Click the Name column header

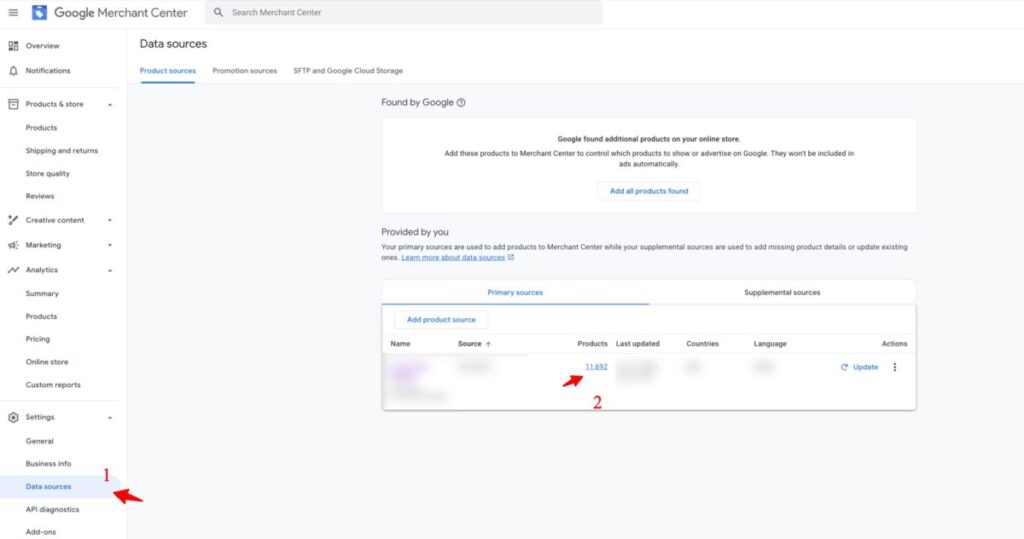(400, 344)
